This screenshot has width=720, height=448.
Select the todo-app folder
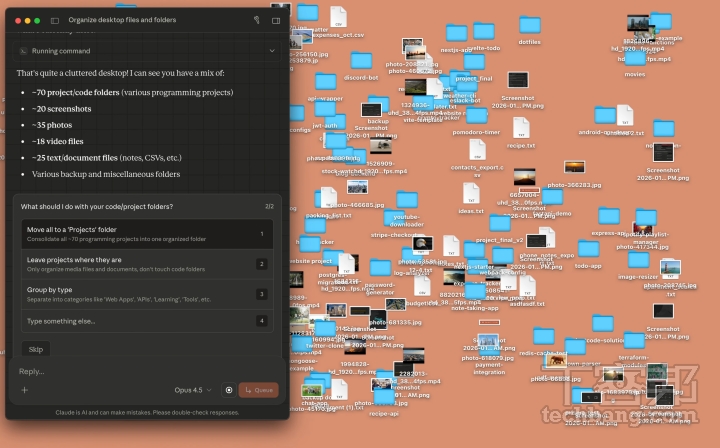[x=588, y=249]
